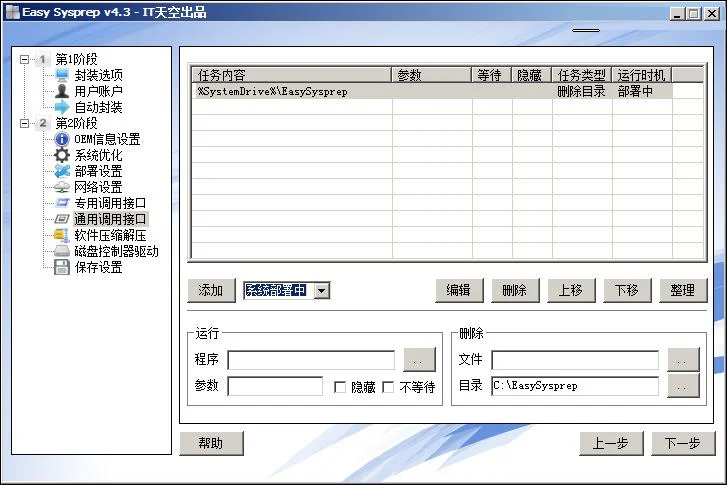Click the blue arrow icon beside 自动封装
Image resolution: width=727 pixels, height=485 pixels.
click(x=62, y=107)
